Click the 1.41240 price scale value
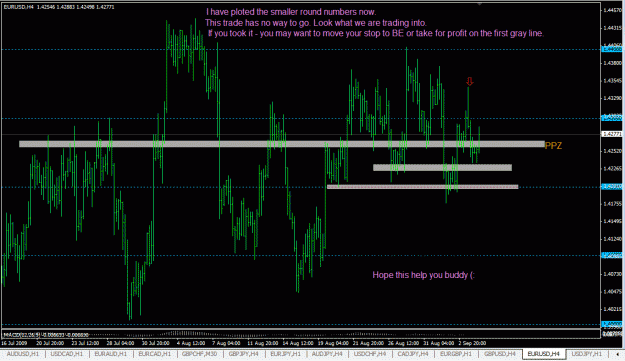 coord(613,239)
